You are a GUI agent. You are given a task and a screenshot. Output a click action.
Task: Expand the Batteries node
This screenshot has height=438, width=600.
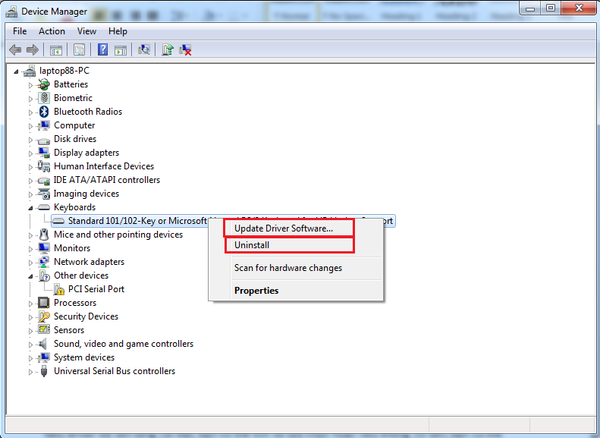point(31,85)
